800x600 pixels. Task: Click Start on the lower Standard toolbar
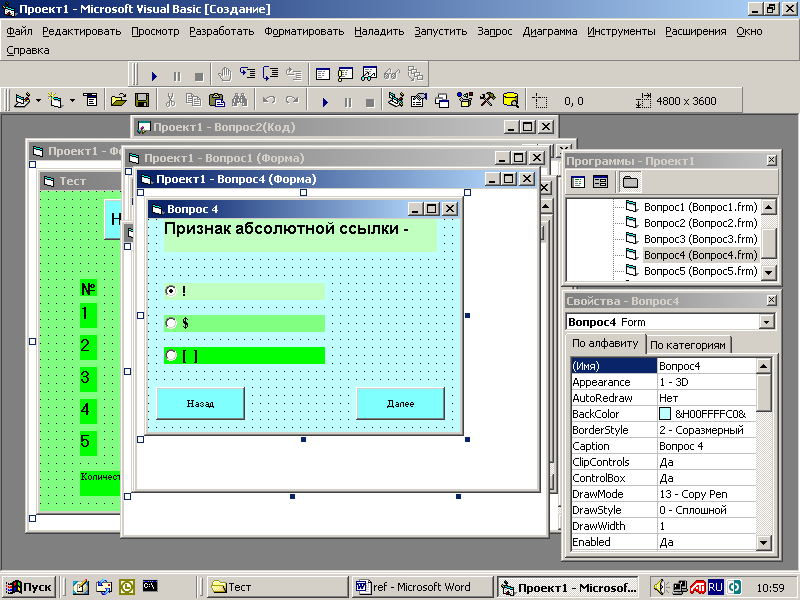(x=325, y=102)
